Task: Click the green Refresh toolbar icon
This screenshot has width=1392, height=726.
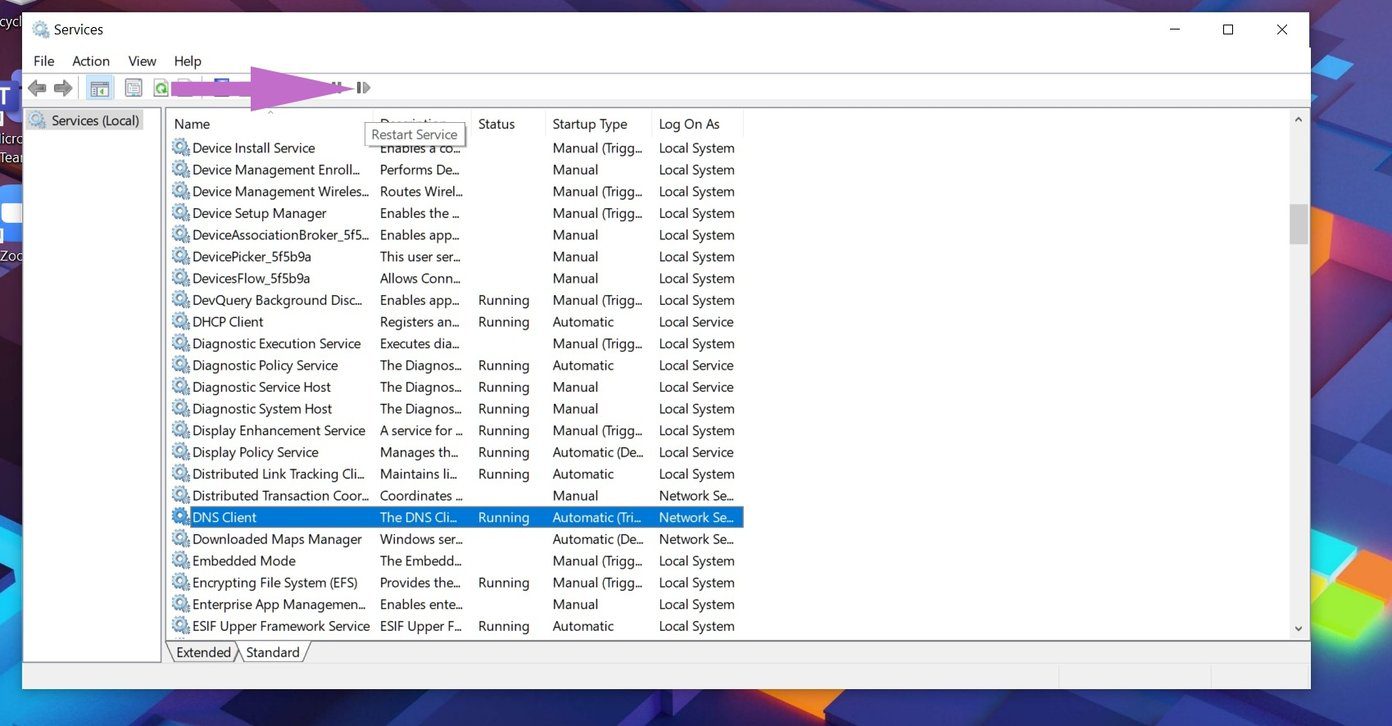Action: (x=160, y=88)
